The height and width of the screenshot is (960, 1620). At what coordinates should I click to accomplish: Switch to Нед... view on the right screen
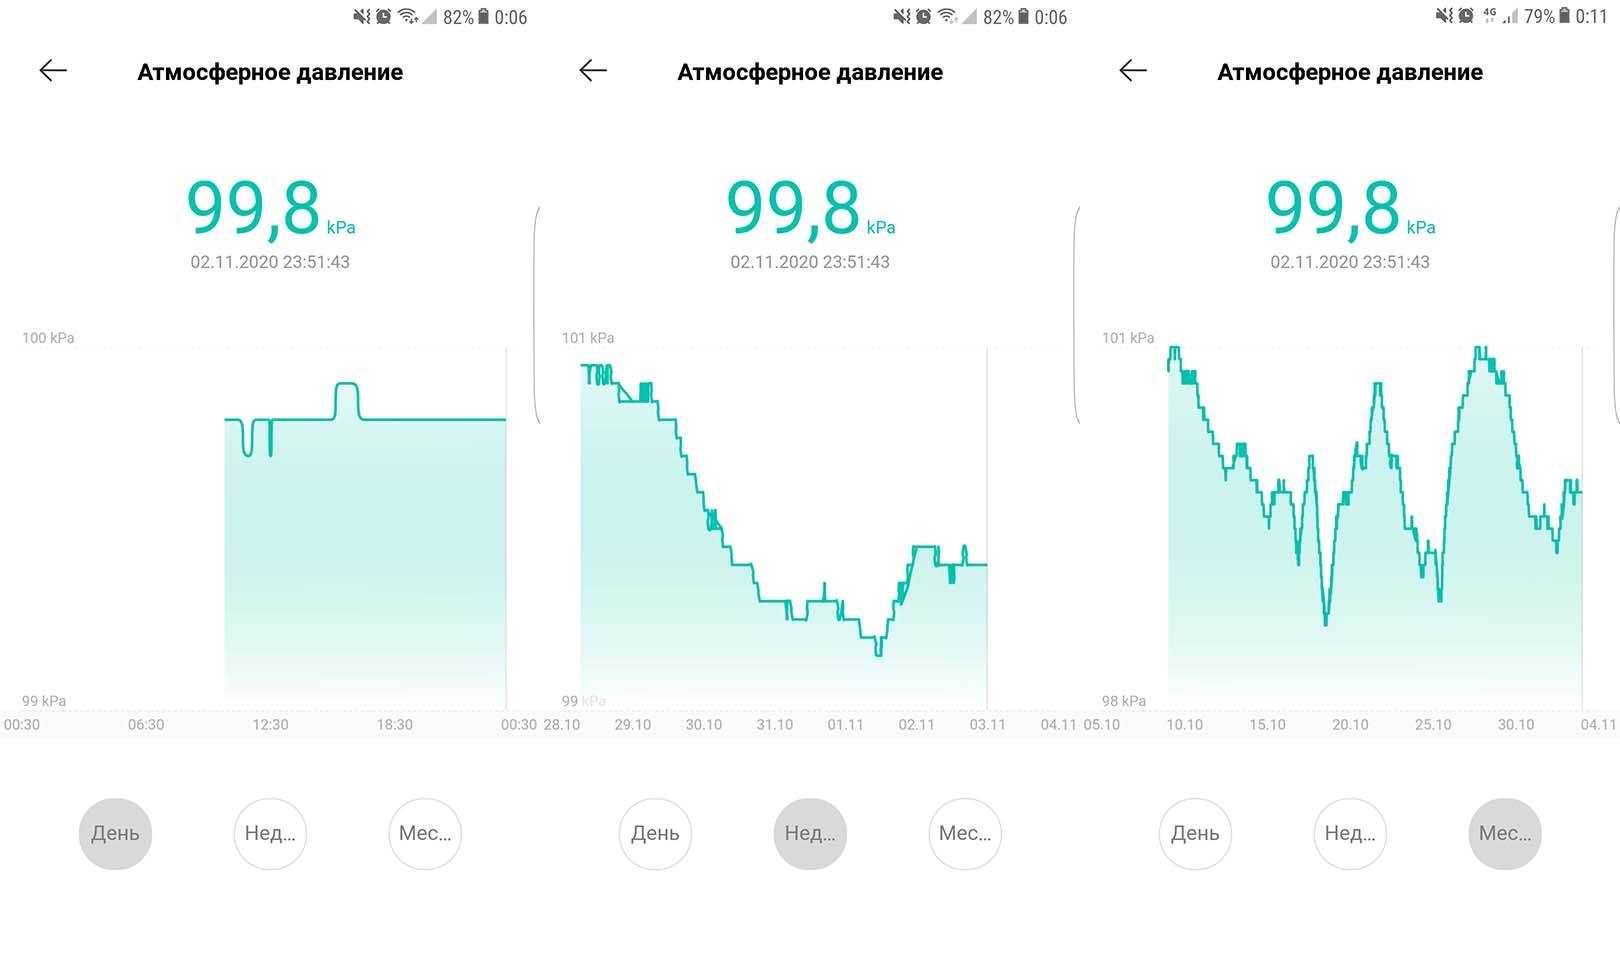(x=1350, y=833)
